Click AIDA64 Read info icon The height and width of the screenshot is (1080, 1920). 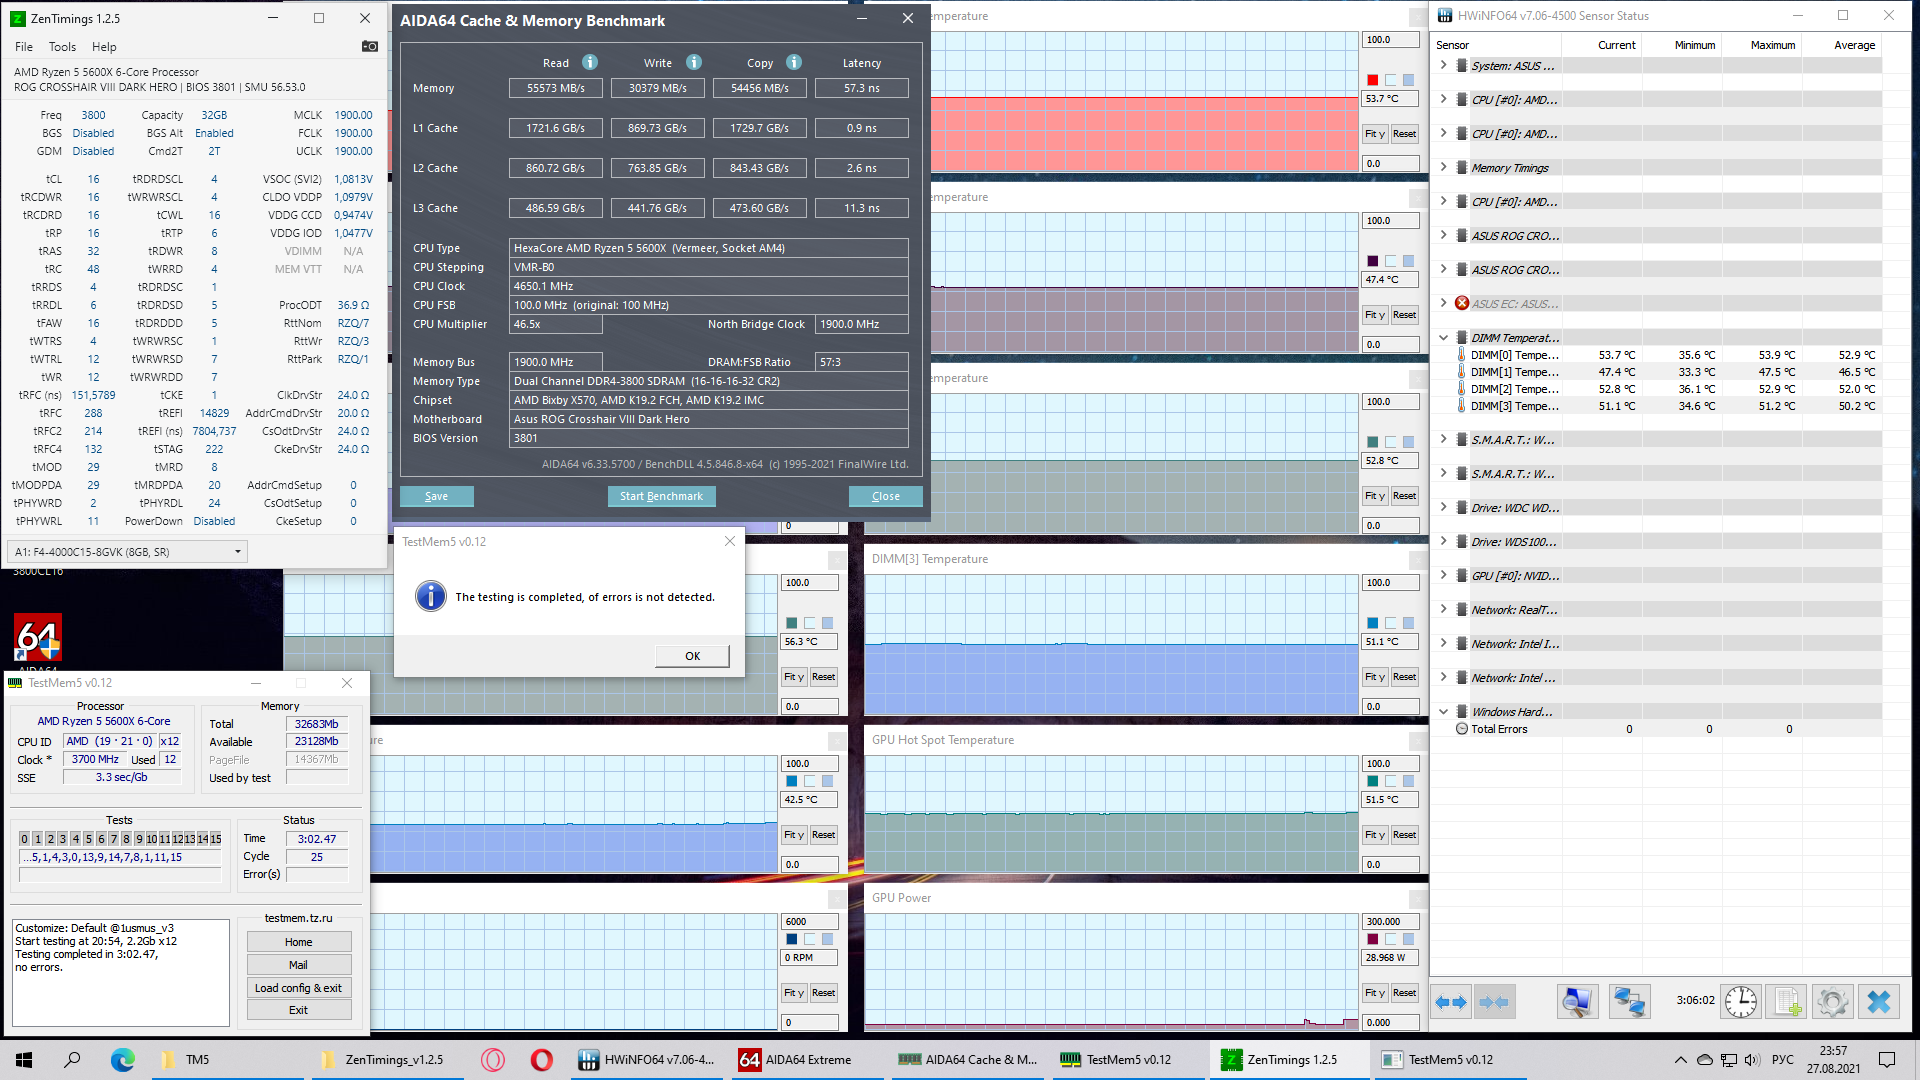click(590, 62)
